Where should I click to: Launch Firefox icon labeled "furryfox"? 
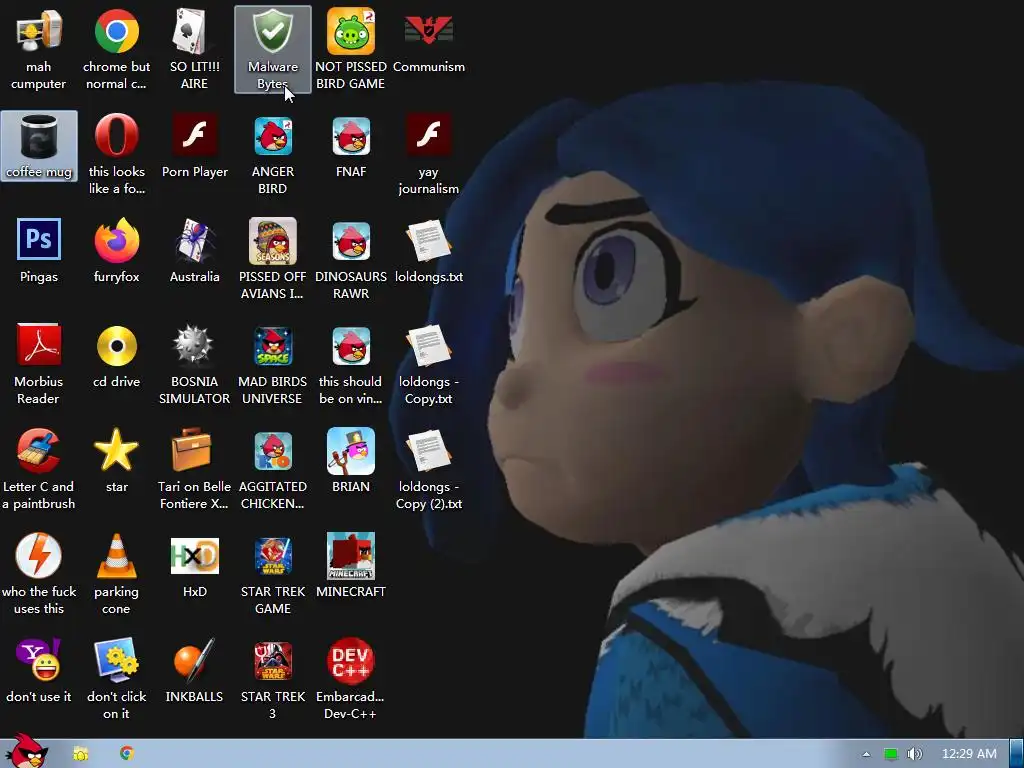click(116, 251)
